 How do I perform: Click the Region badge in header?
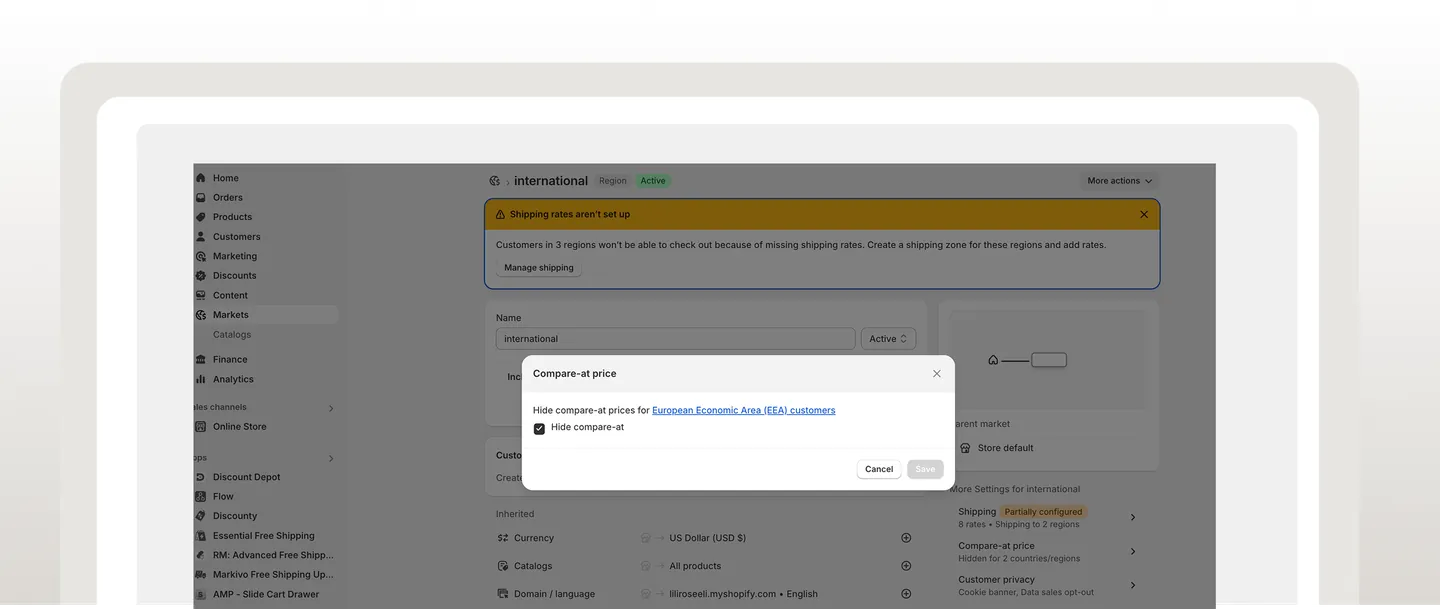click(x=613, y=181)
